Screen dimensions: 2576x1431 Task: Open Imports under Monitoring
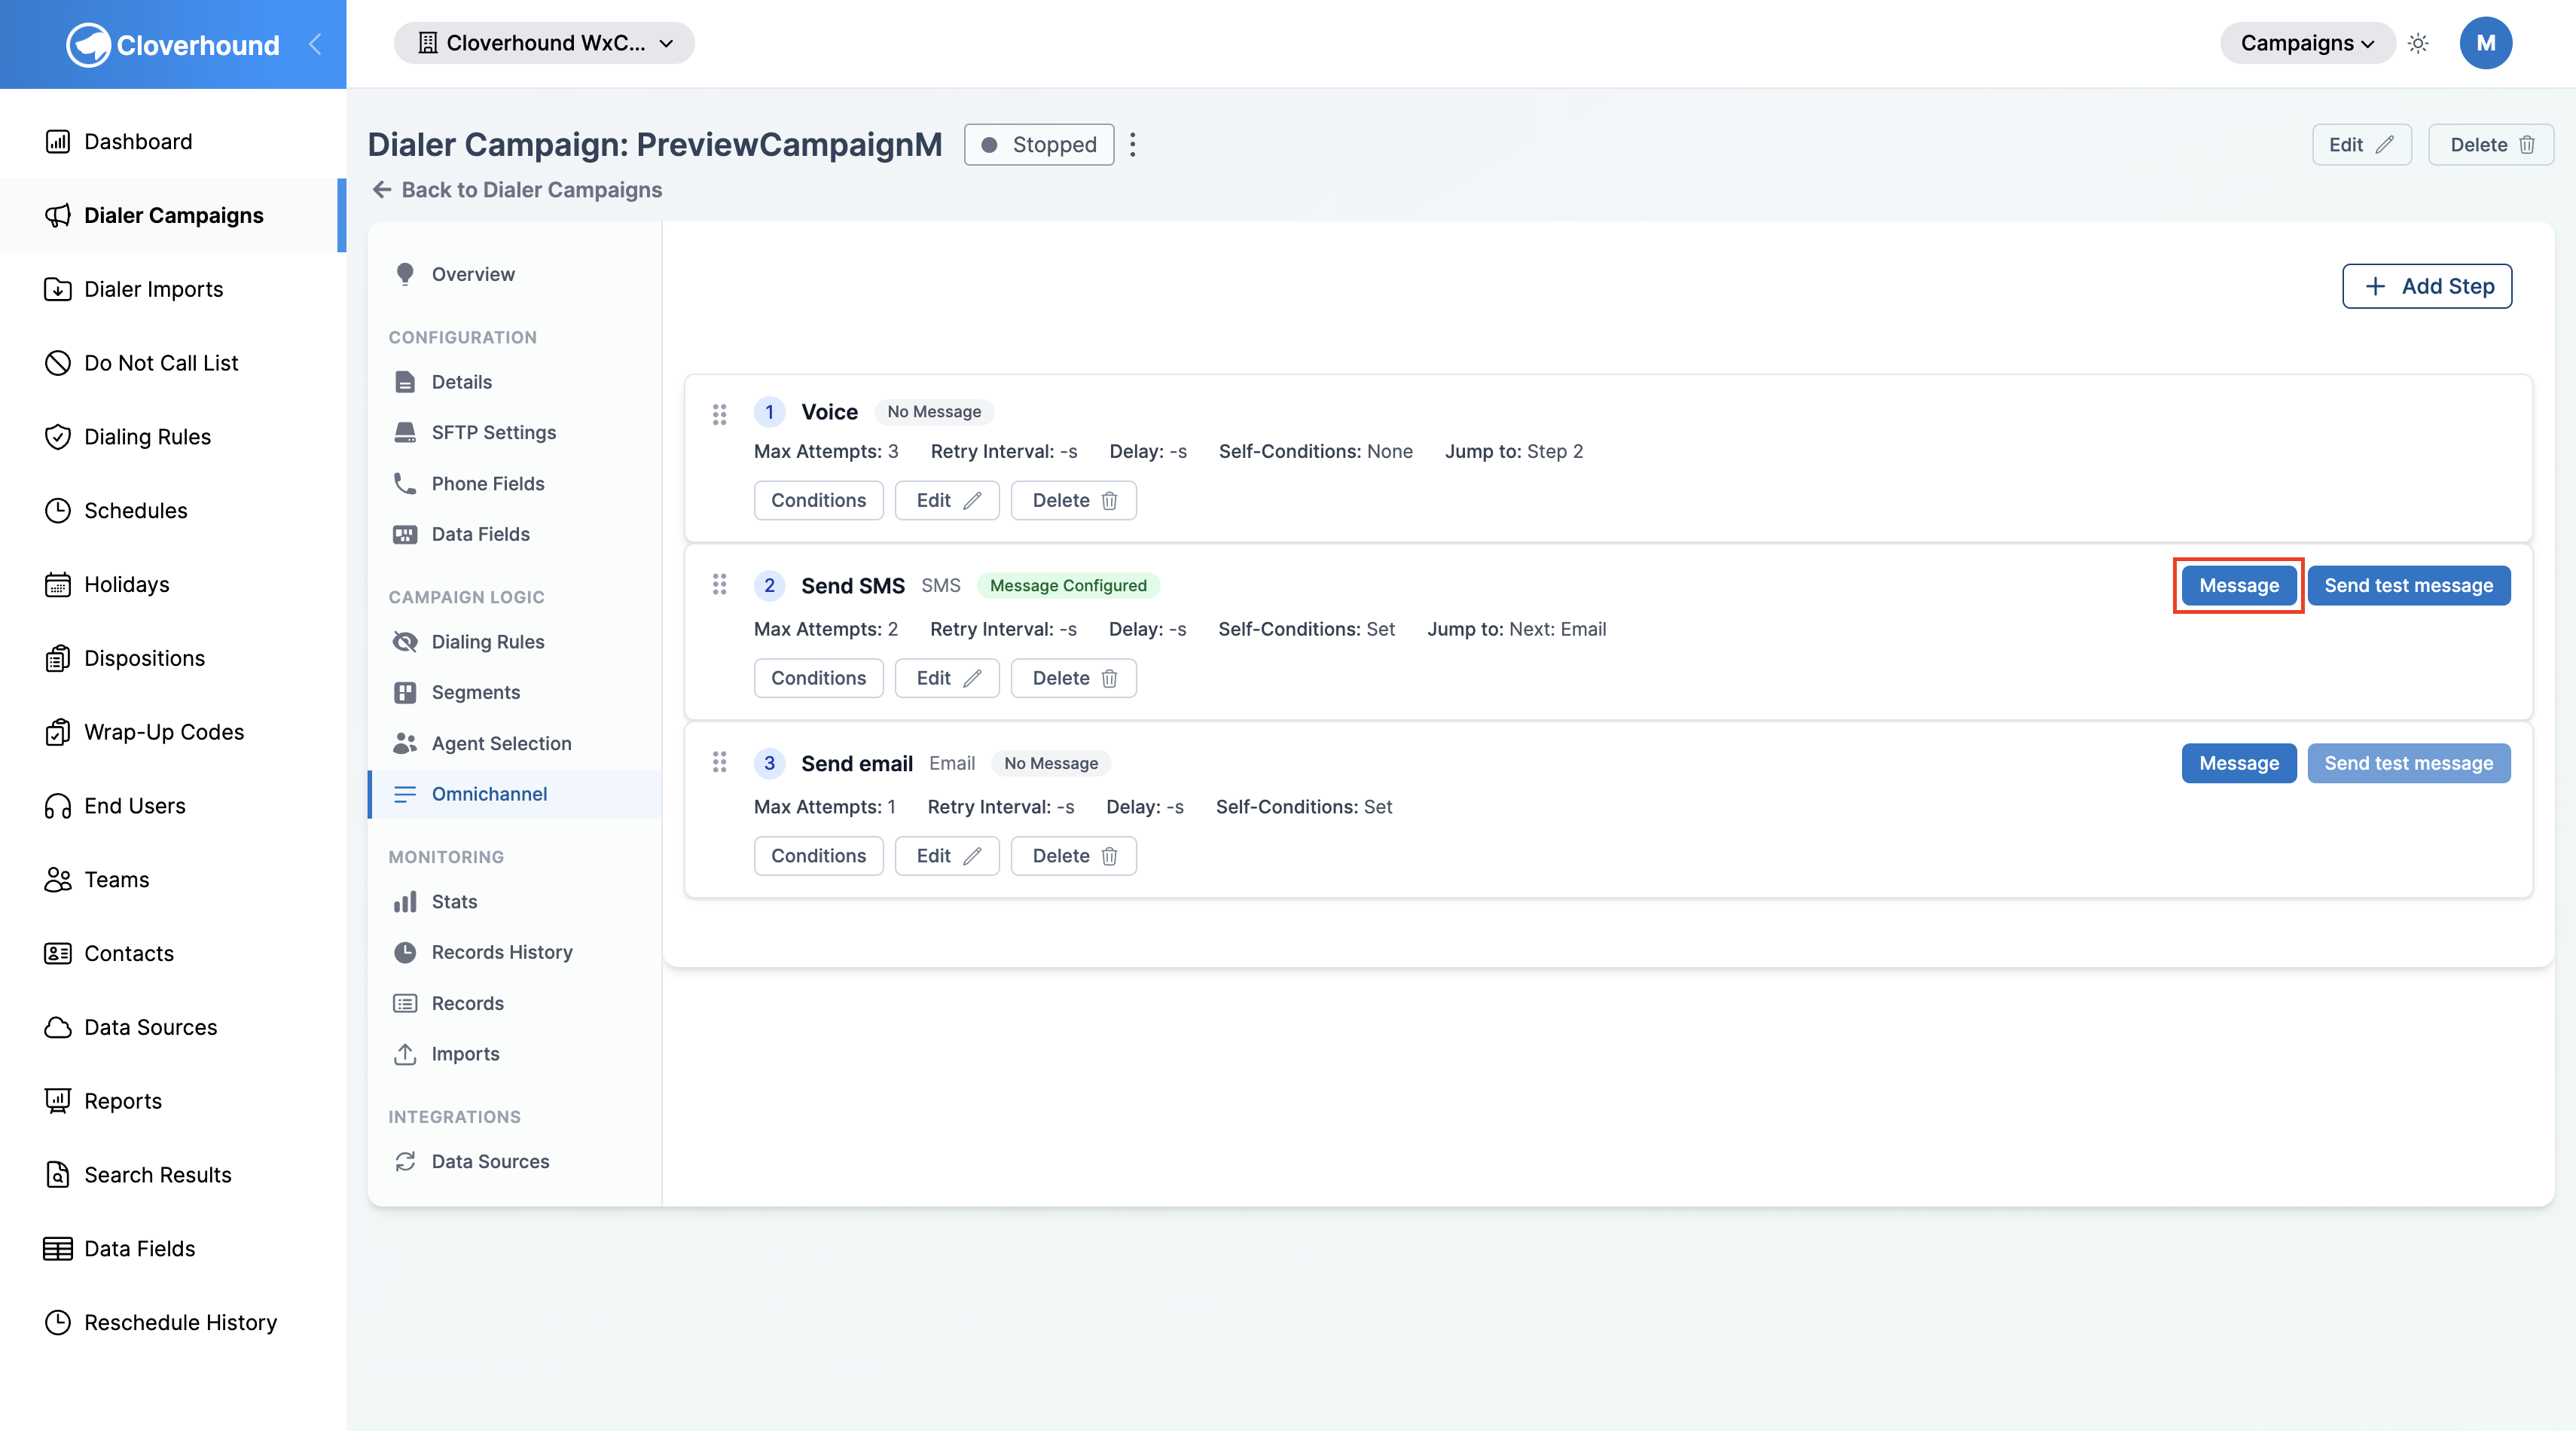515,1054
